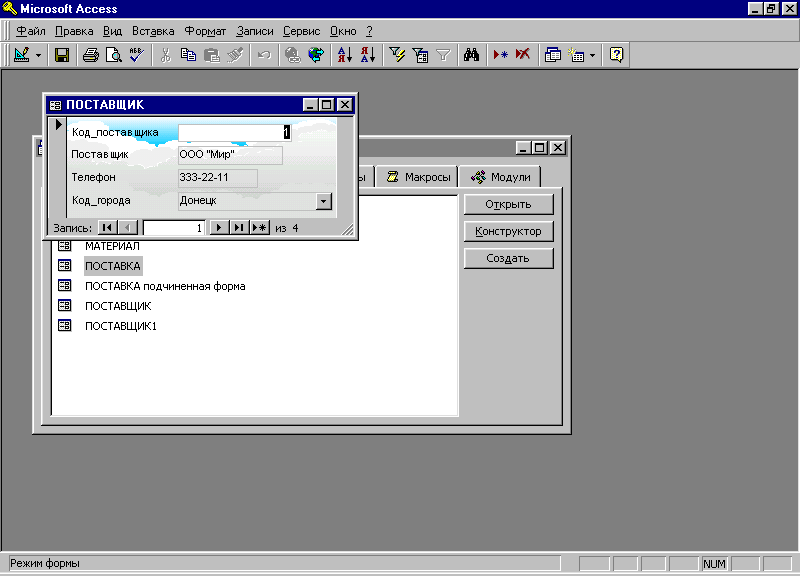Open the ? help menu
Screen dimensions: 800x576
coord(369,31)
